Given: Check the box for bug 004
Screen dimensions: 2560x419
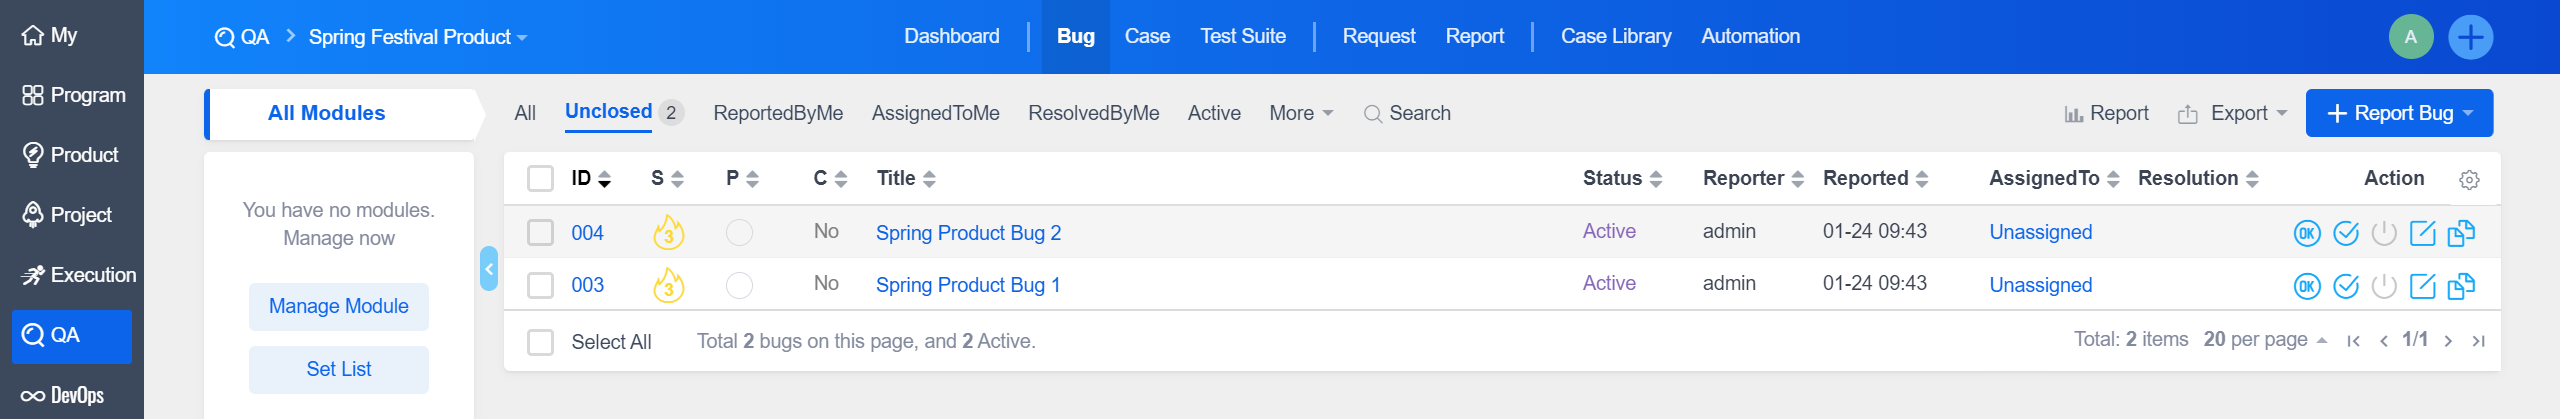Looking at the screenshot, I should pos(540,233).
